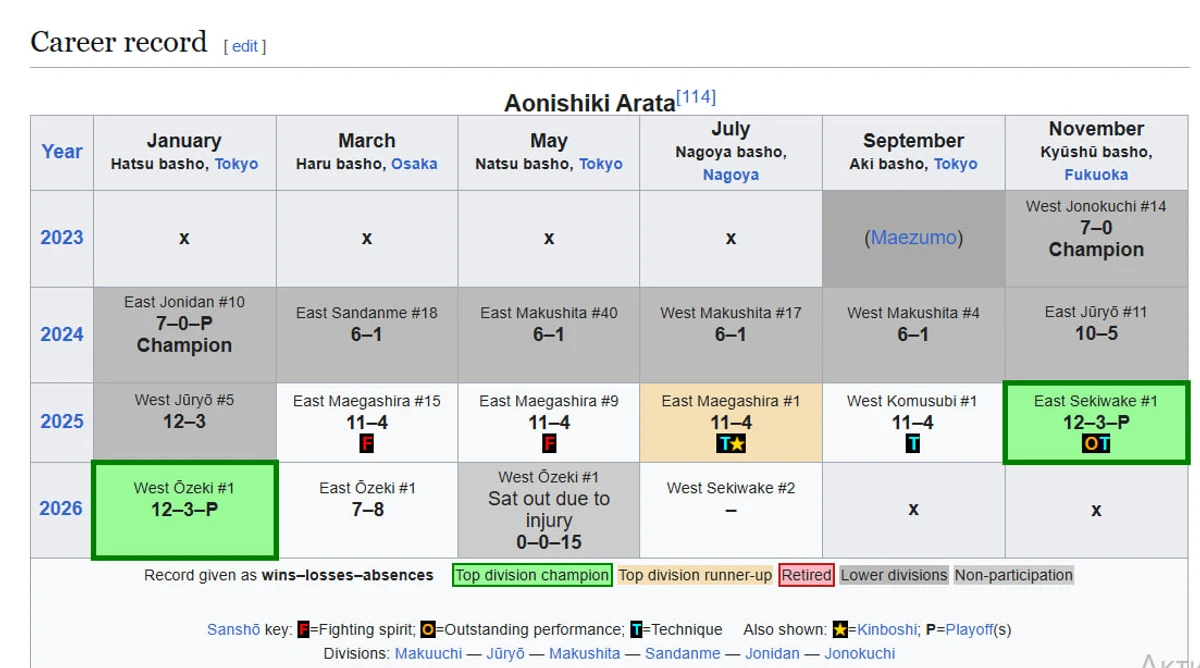Click the Fighting spirit icon under May 2025

(x=548, y=444)
